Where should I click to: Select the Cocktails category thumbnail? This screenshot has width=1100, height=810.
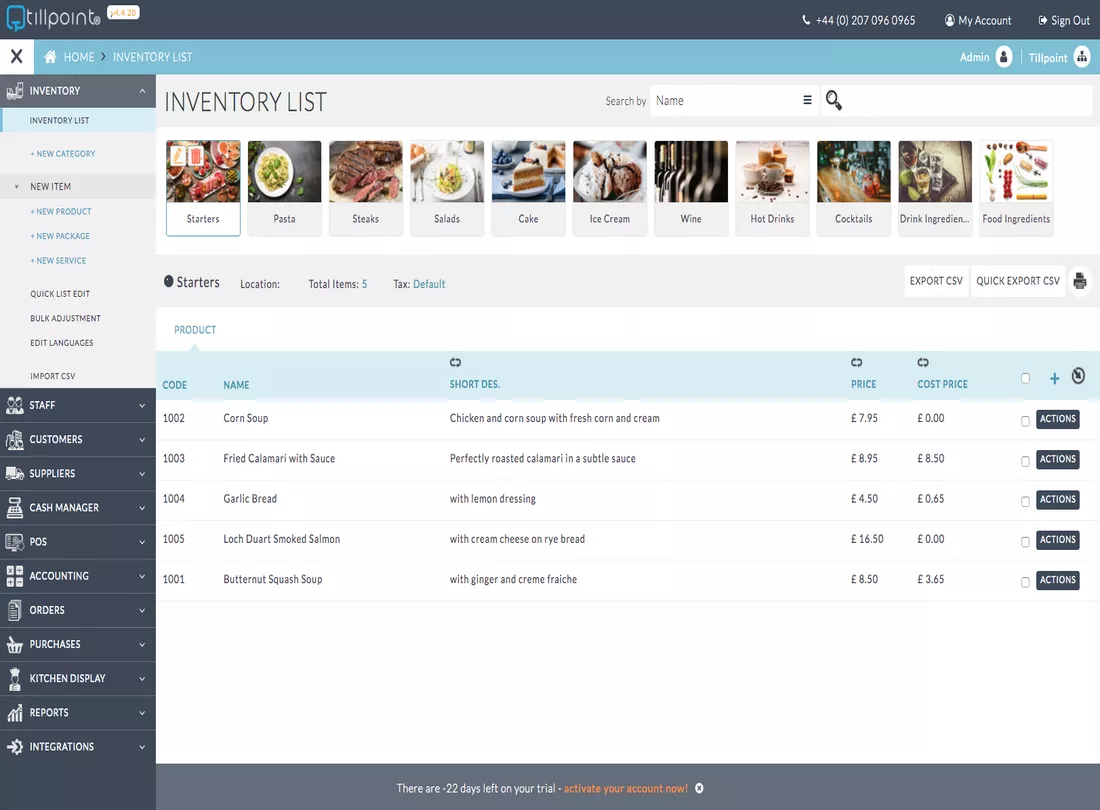click(x=853, y=188)
